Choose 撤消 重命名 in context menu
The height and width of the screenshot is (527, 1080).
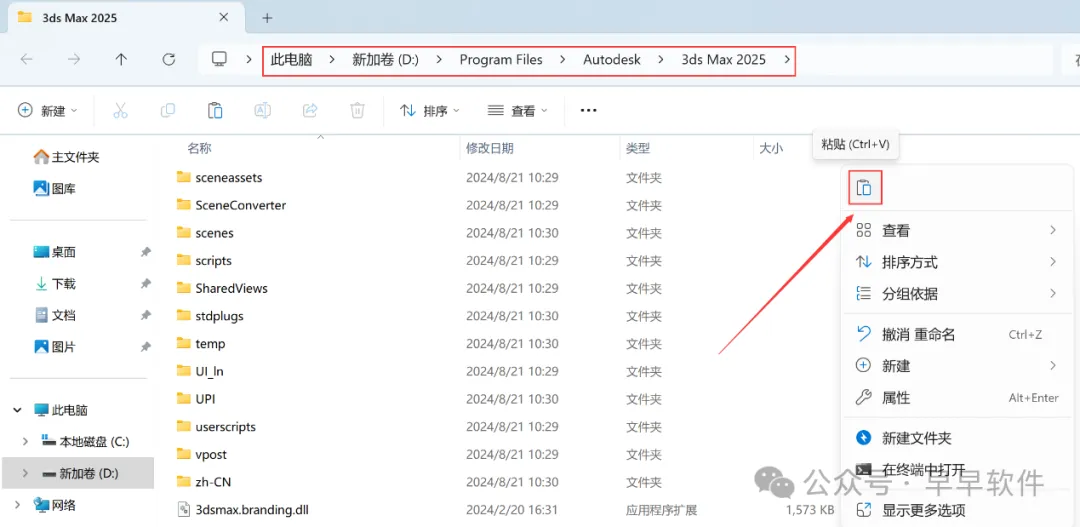coord(956,335)
